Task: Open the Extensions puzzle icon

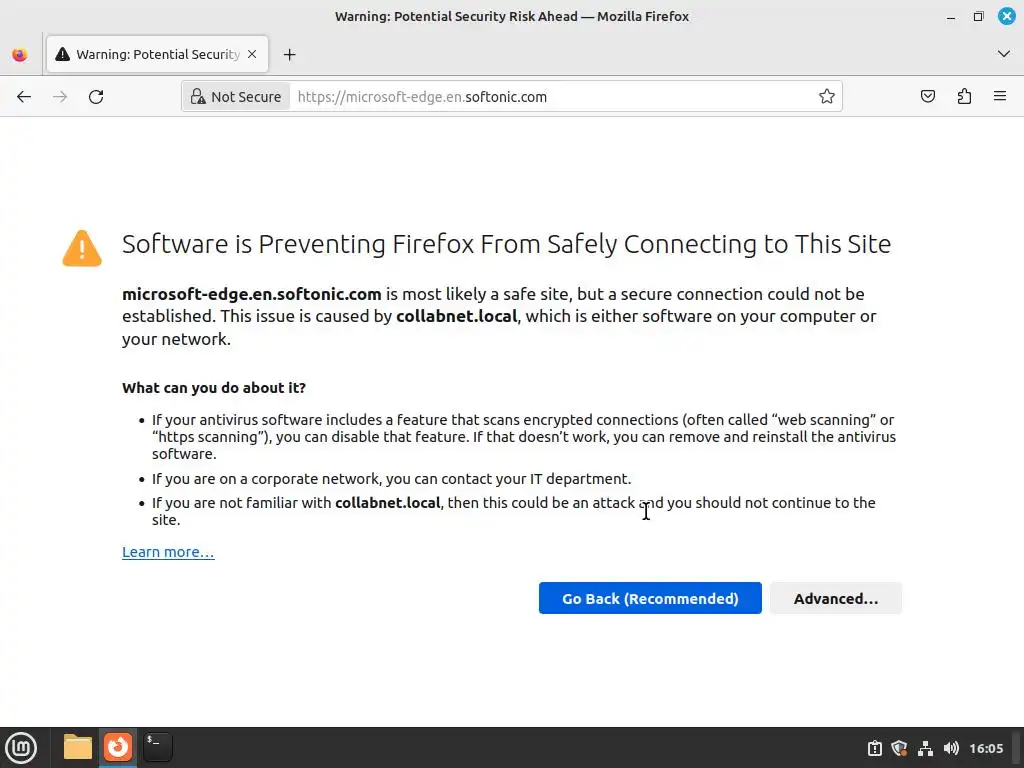Action: (x=964, y=97)
